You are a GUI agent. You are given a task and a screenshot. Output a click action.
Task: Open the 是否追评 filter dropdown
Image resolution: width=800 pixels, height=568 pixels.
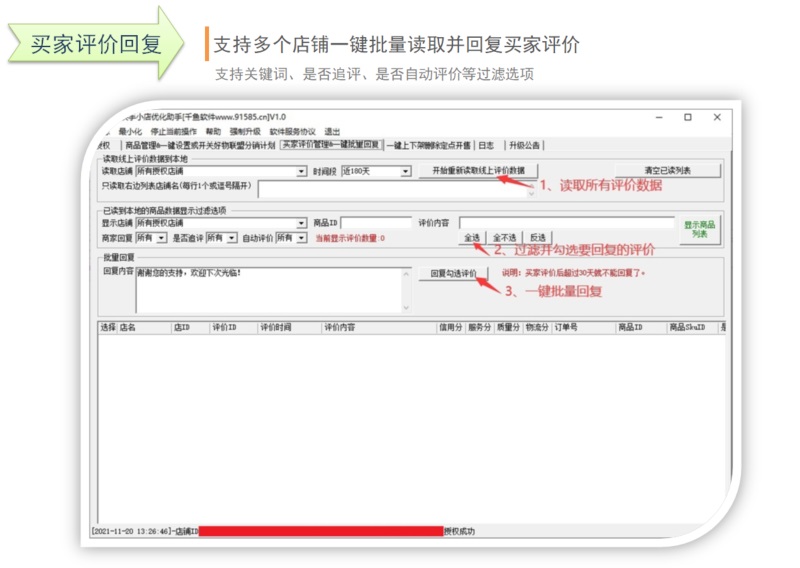click(x=232, y=238)
